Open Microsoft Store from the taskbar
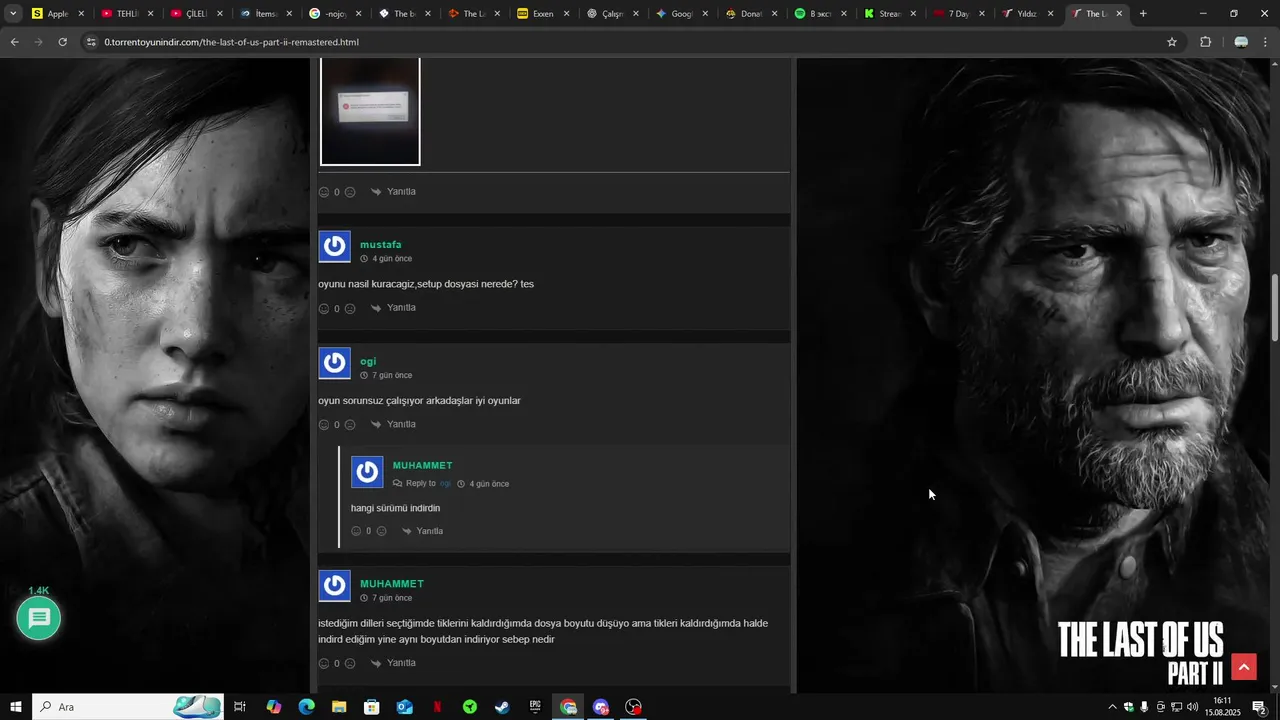 pos(371,707)
